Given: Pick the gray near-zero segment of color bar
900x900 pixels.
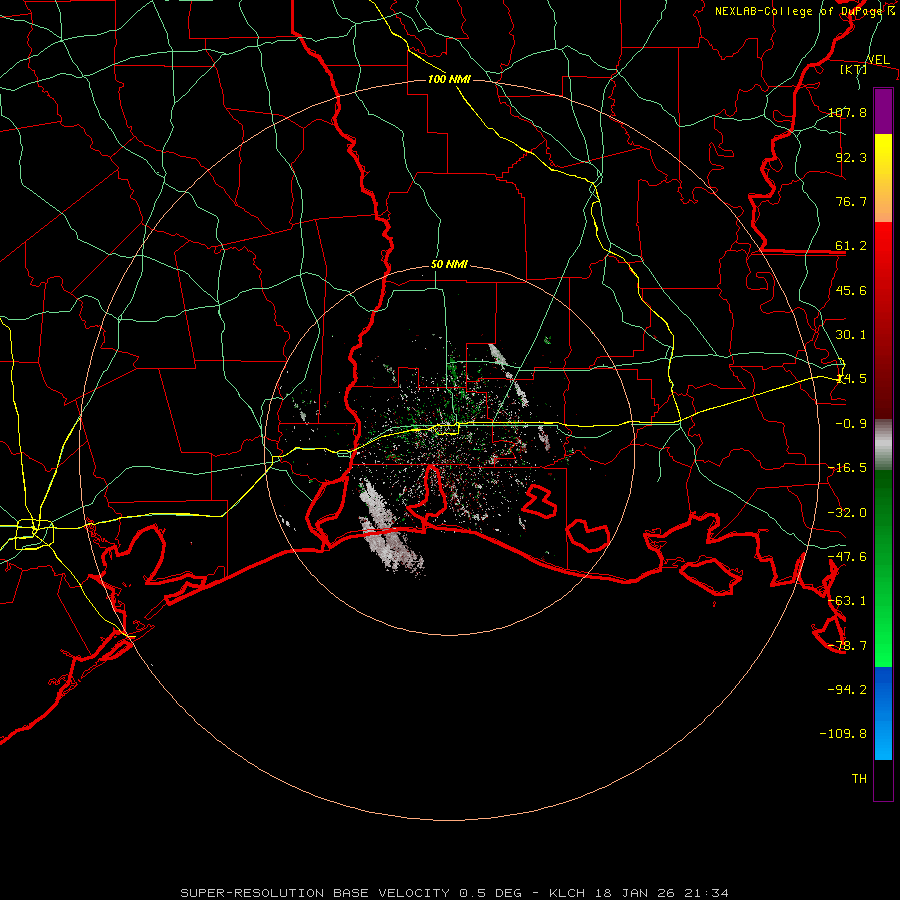Looking at the screenshot, I should tap(883, 445).
